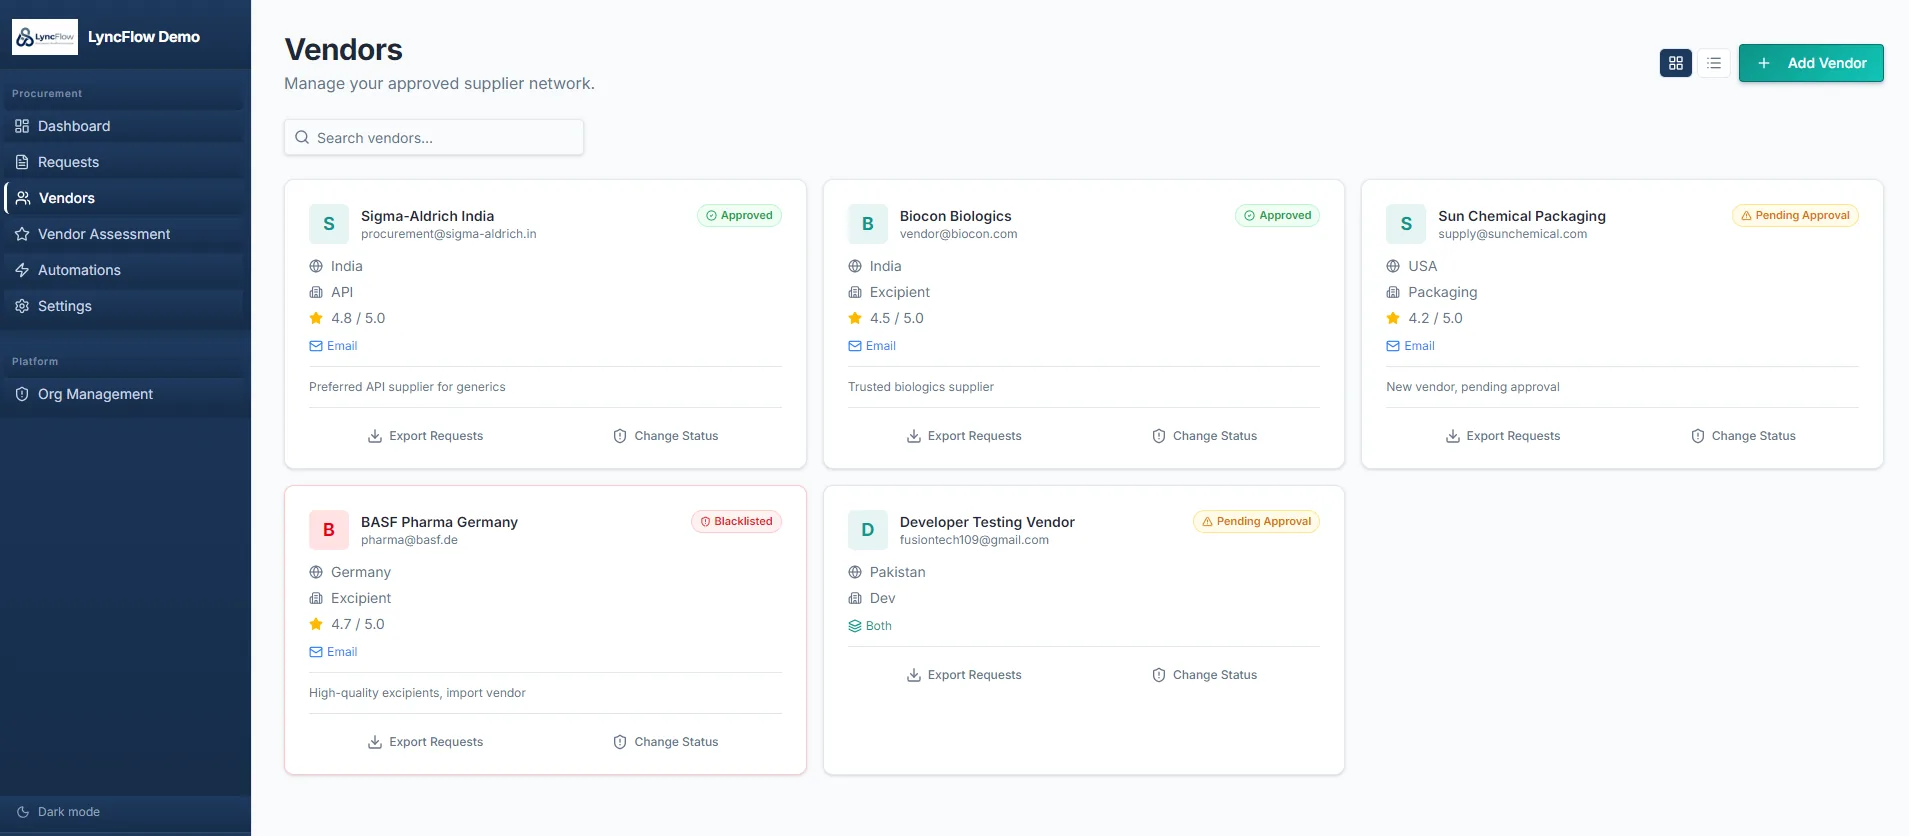The image size is (1909, 836).
Task: Click Email link on BASF Pharma card
Action: click(x=333, y=652)
